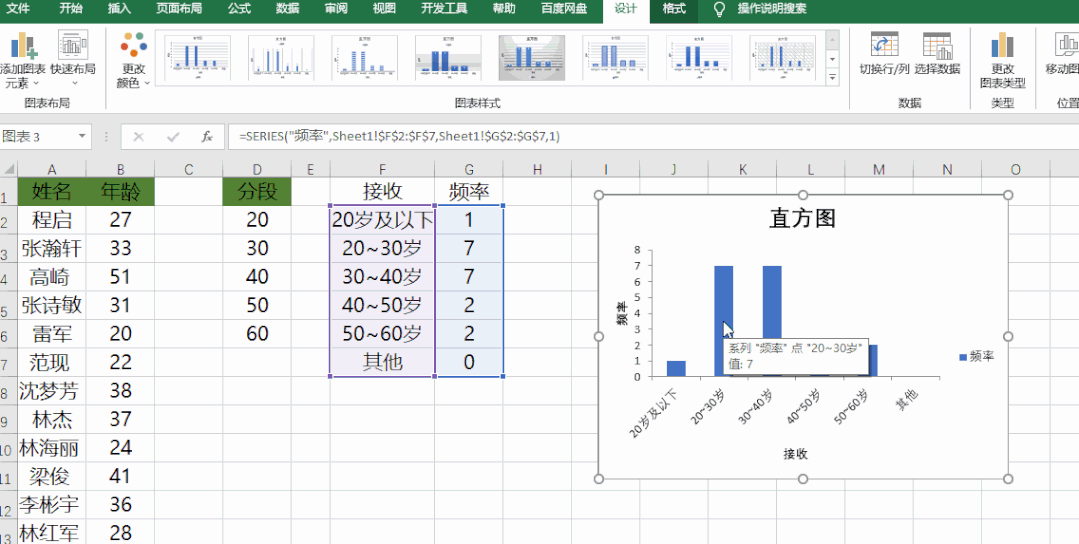
Task: Open Quick Layout (快速布局) icon
Action: pyautogui.click(x=73, y=45)
